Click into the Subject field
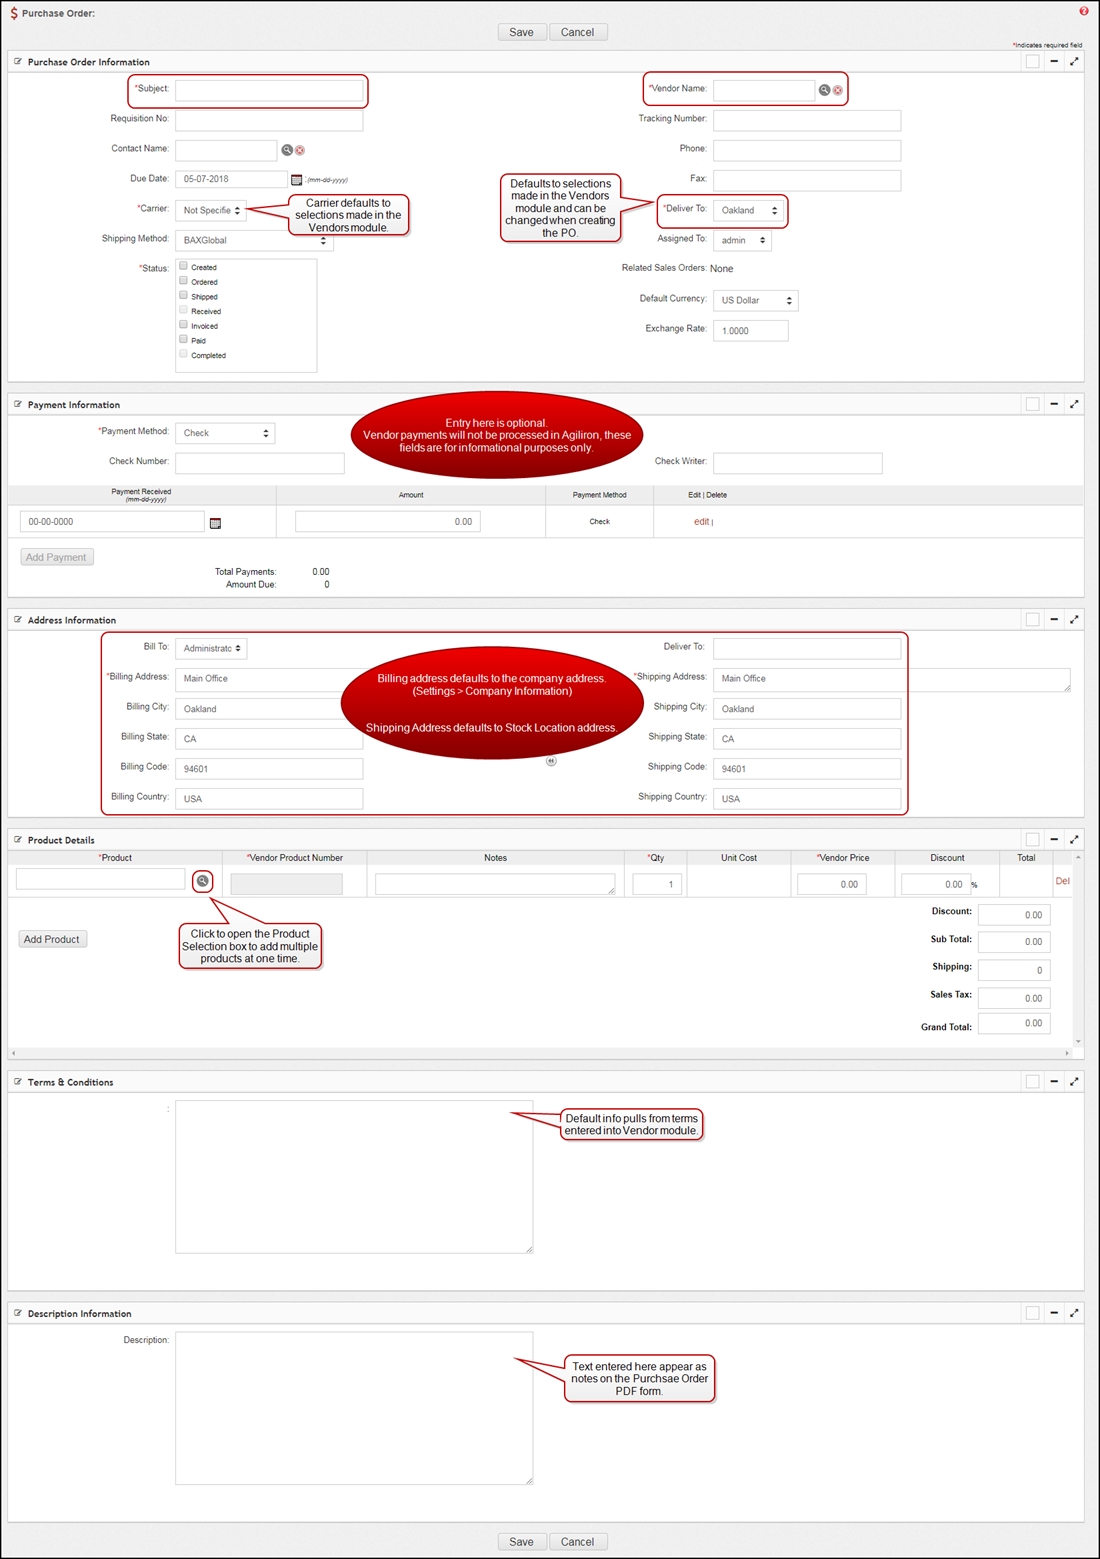1100x1559 pixels. 269,90
